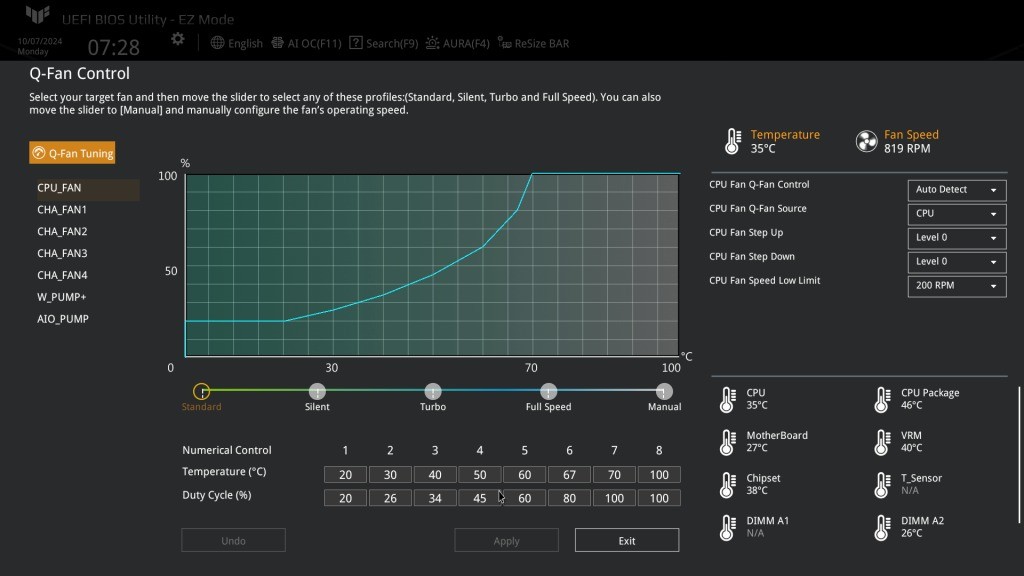
Task: Click the globe icon beside English
Action: pos(218,43)
